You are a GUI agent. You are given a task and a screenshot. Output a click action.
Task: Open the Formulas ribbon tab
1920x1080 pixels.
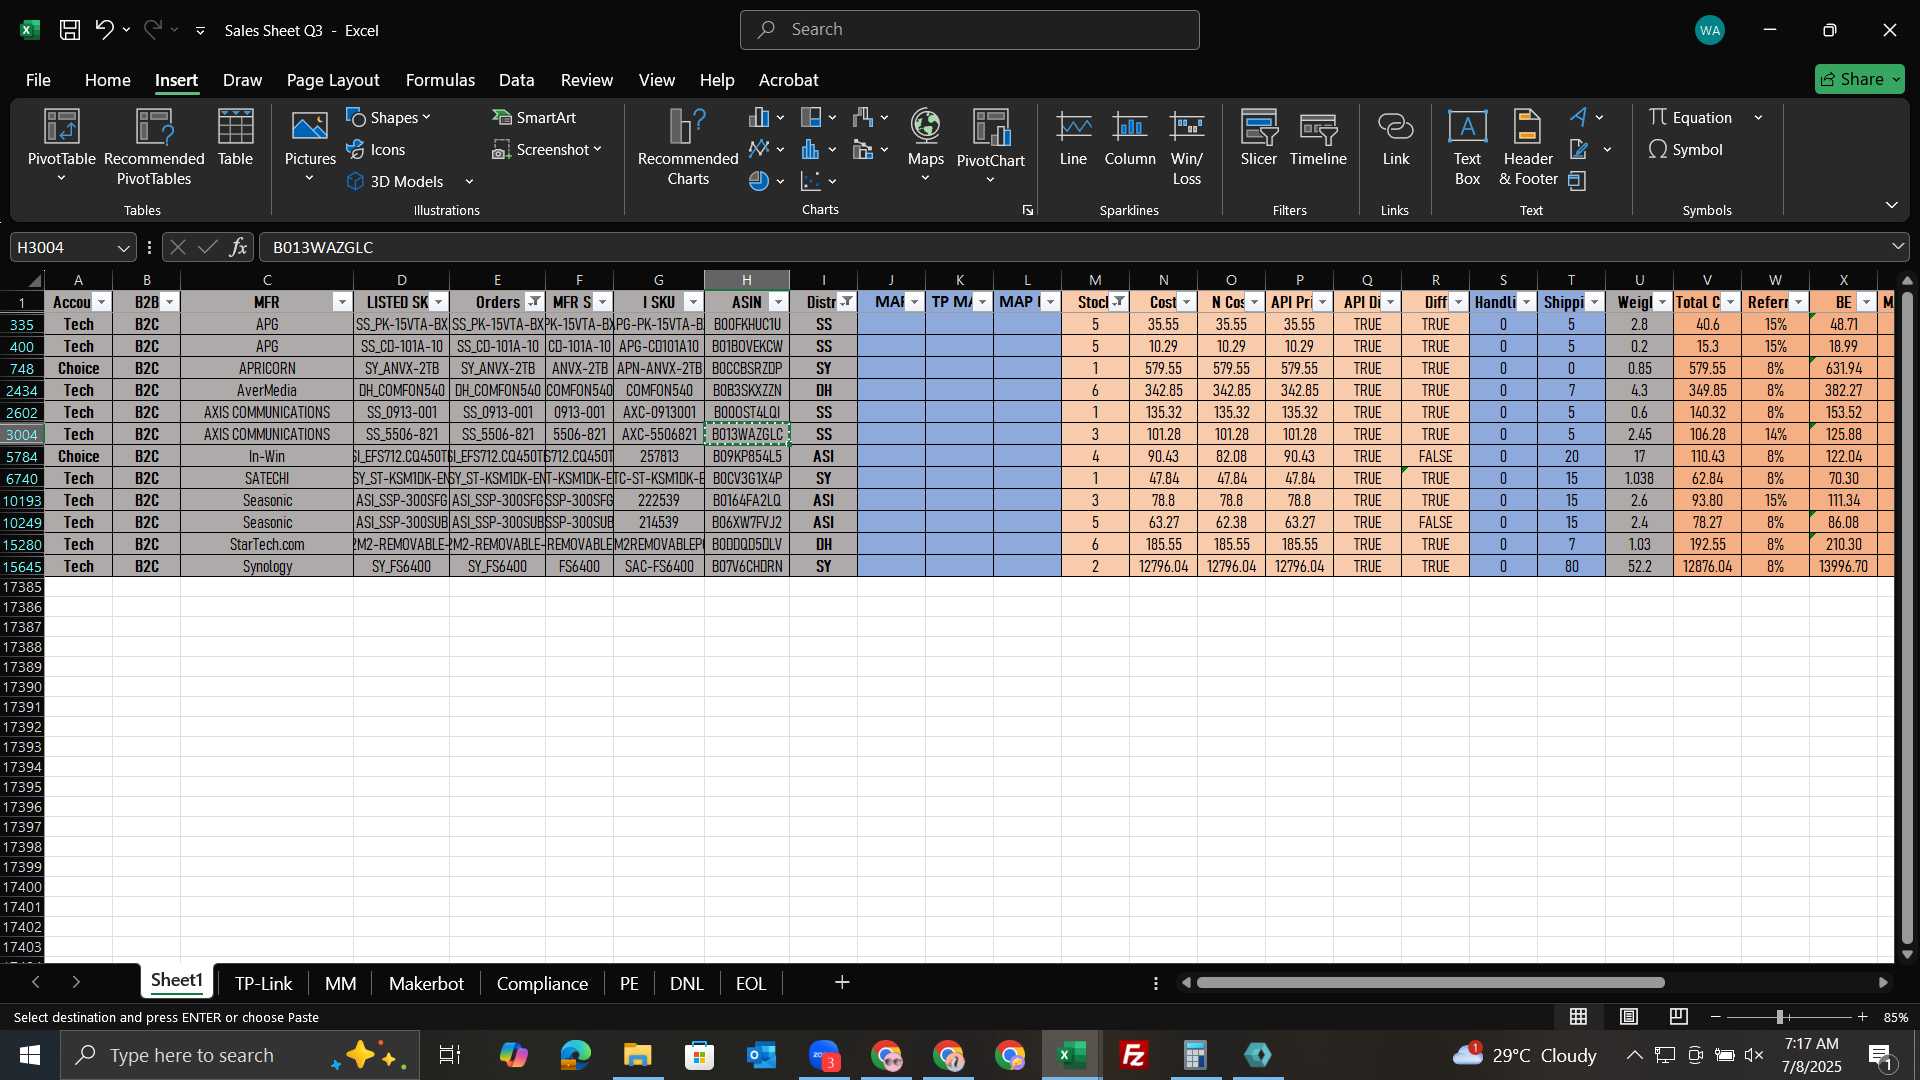point(440,80)
